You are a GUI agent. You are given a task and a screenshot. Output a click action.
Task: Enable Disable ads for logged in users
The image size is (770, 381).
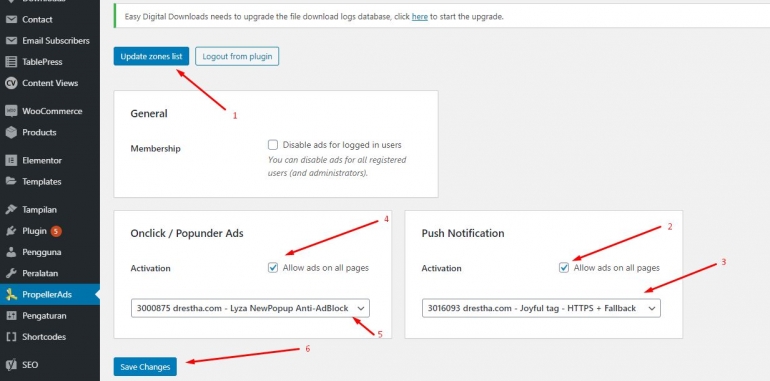click(x=273, y=145)
